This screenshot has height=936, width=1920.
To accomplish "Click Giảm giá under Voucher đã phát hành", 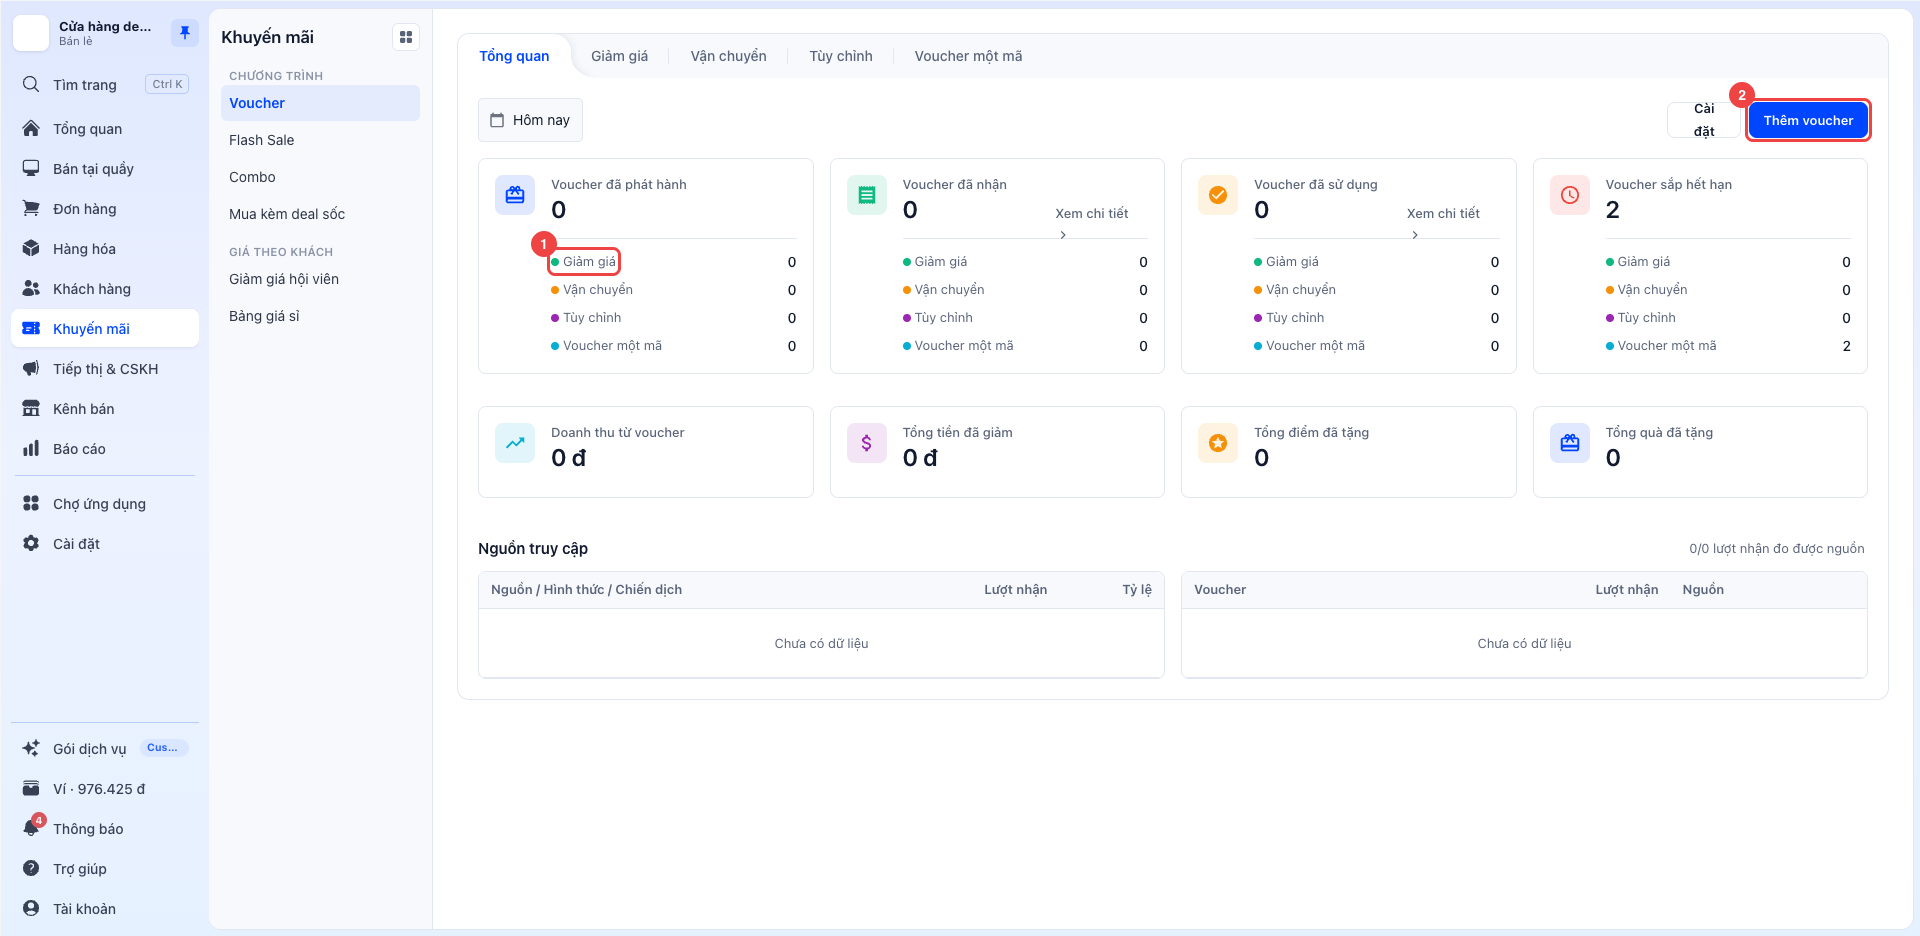I will tap(589, 262).
